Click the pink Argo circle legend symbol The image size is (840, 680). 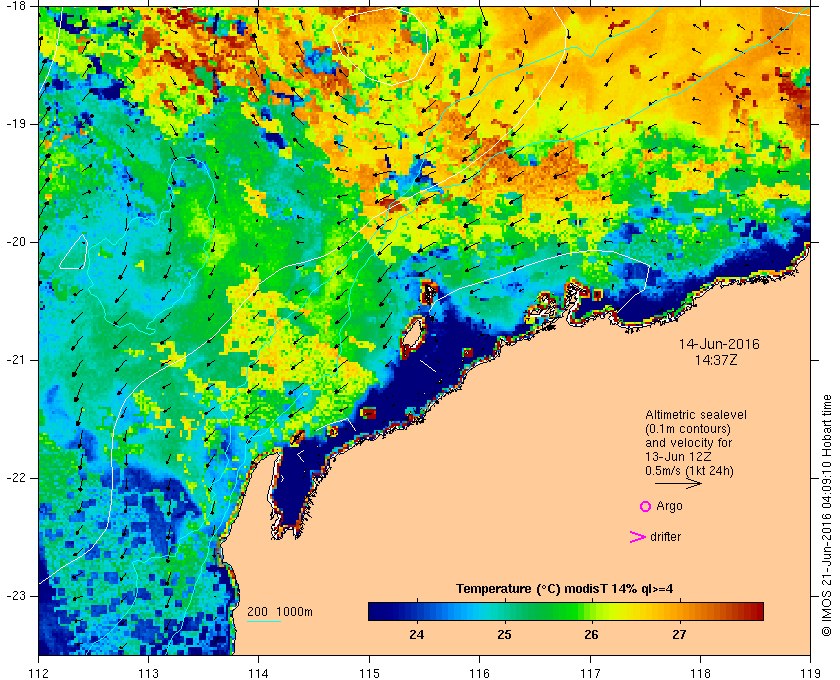(646, 506)
